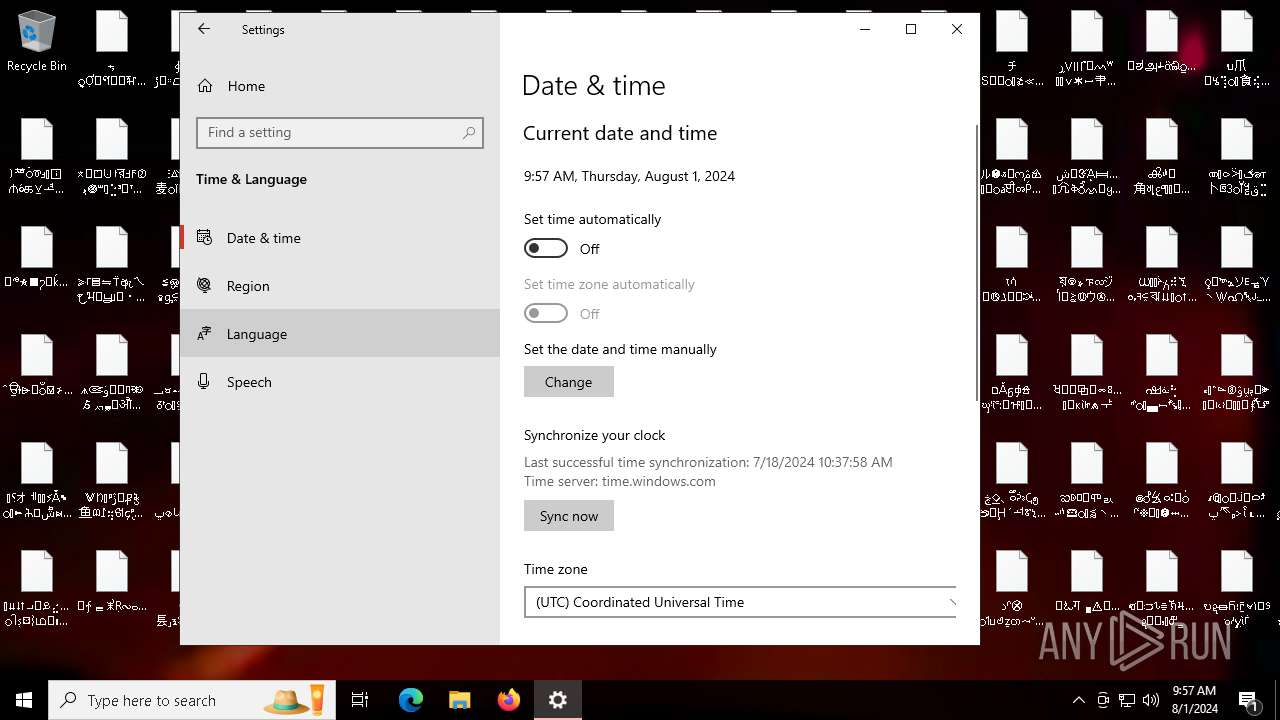
Task: Launch Firefox from taskbar
Action: click(508, 700)
